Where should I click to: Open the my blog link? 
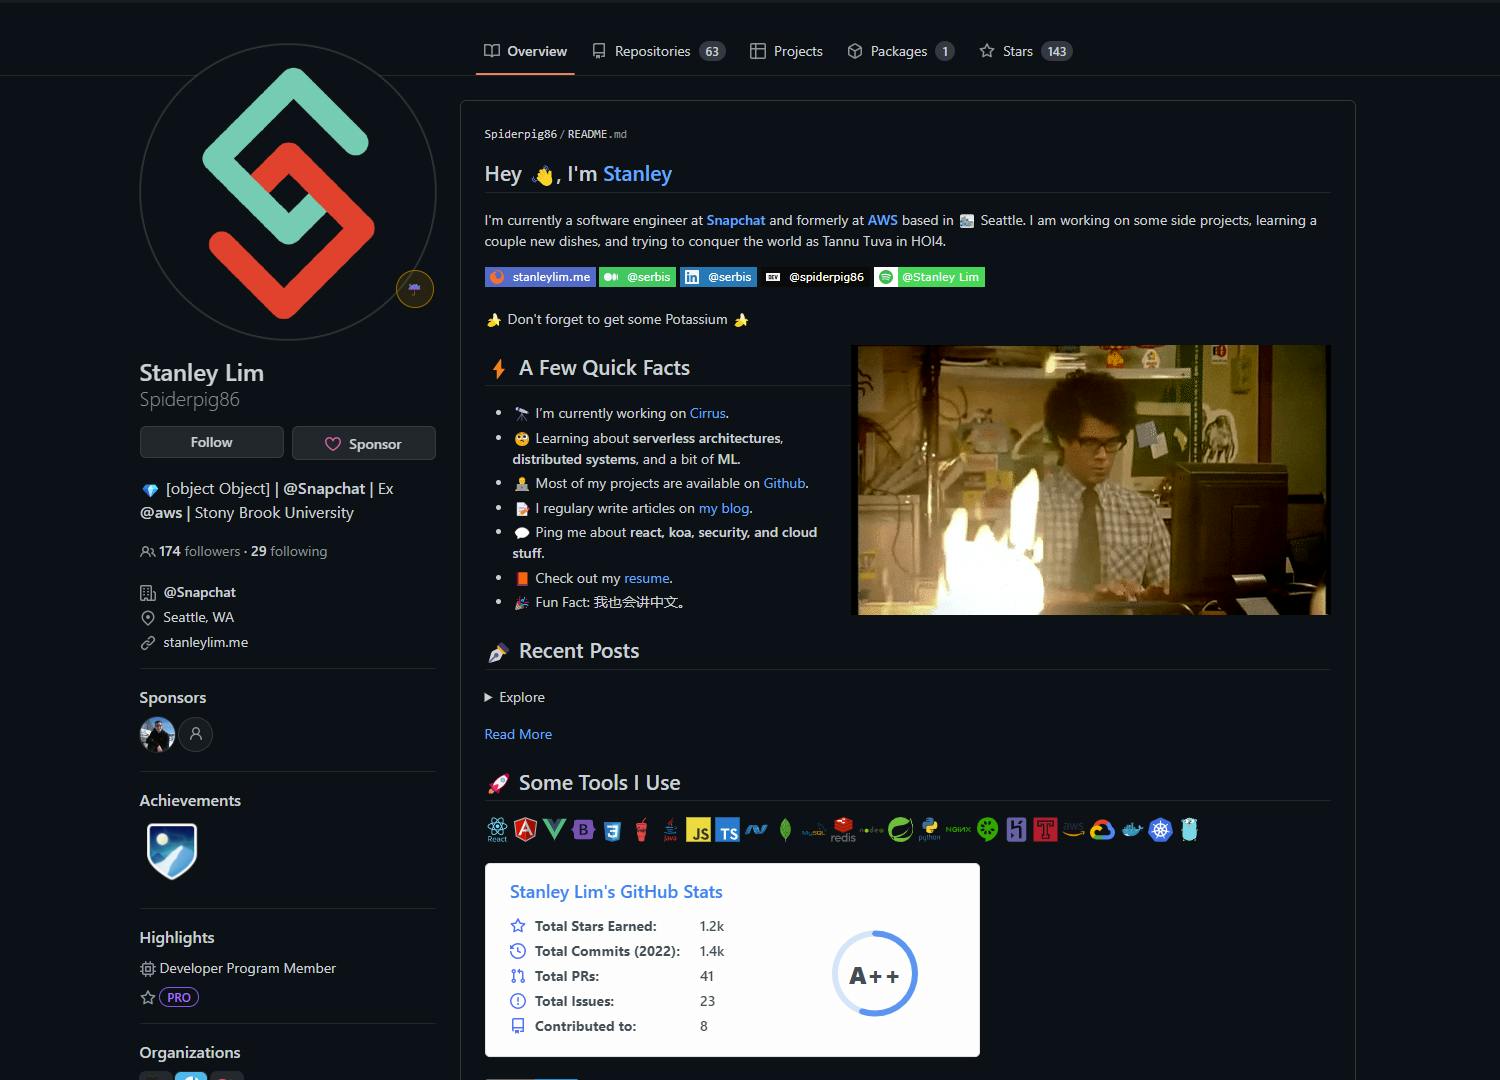pos(724,508)
